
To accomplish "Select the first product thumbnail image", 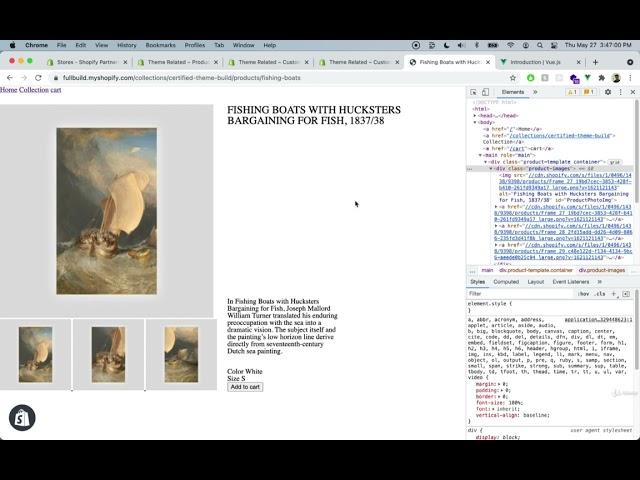I will tap(35, 354).
